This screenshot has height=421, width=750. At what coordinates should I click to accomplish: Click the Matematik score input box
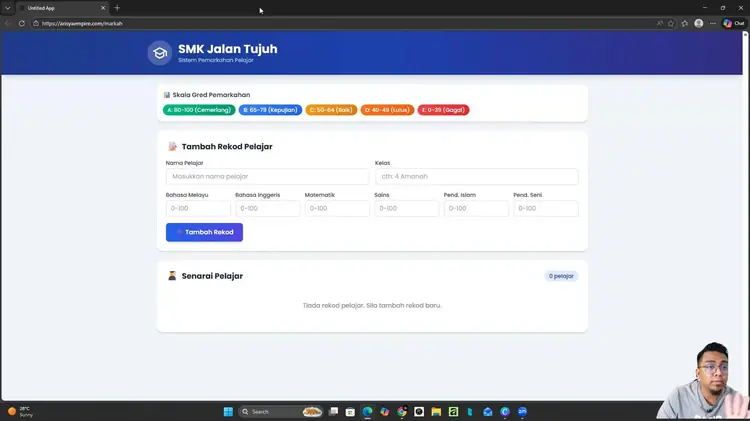click(337, 209)
